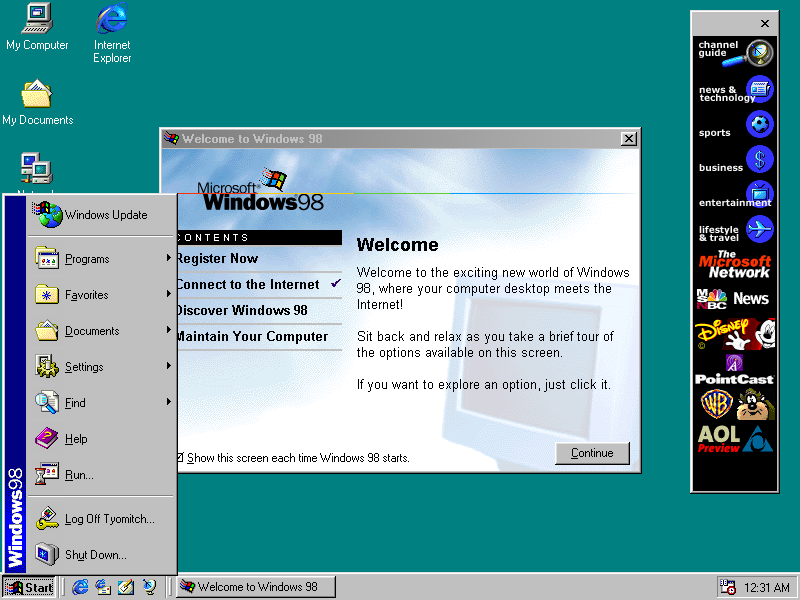Launch Outlook Express from the Quick Launch bar
The height and width of the screenshot is (600, 800).
pos(104,587)
